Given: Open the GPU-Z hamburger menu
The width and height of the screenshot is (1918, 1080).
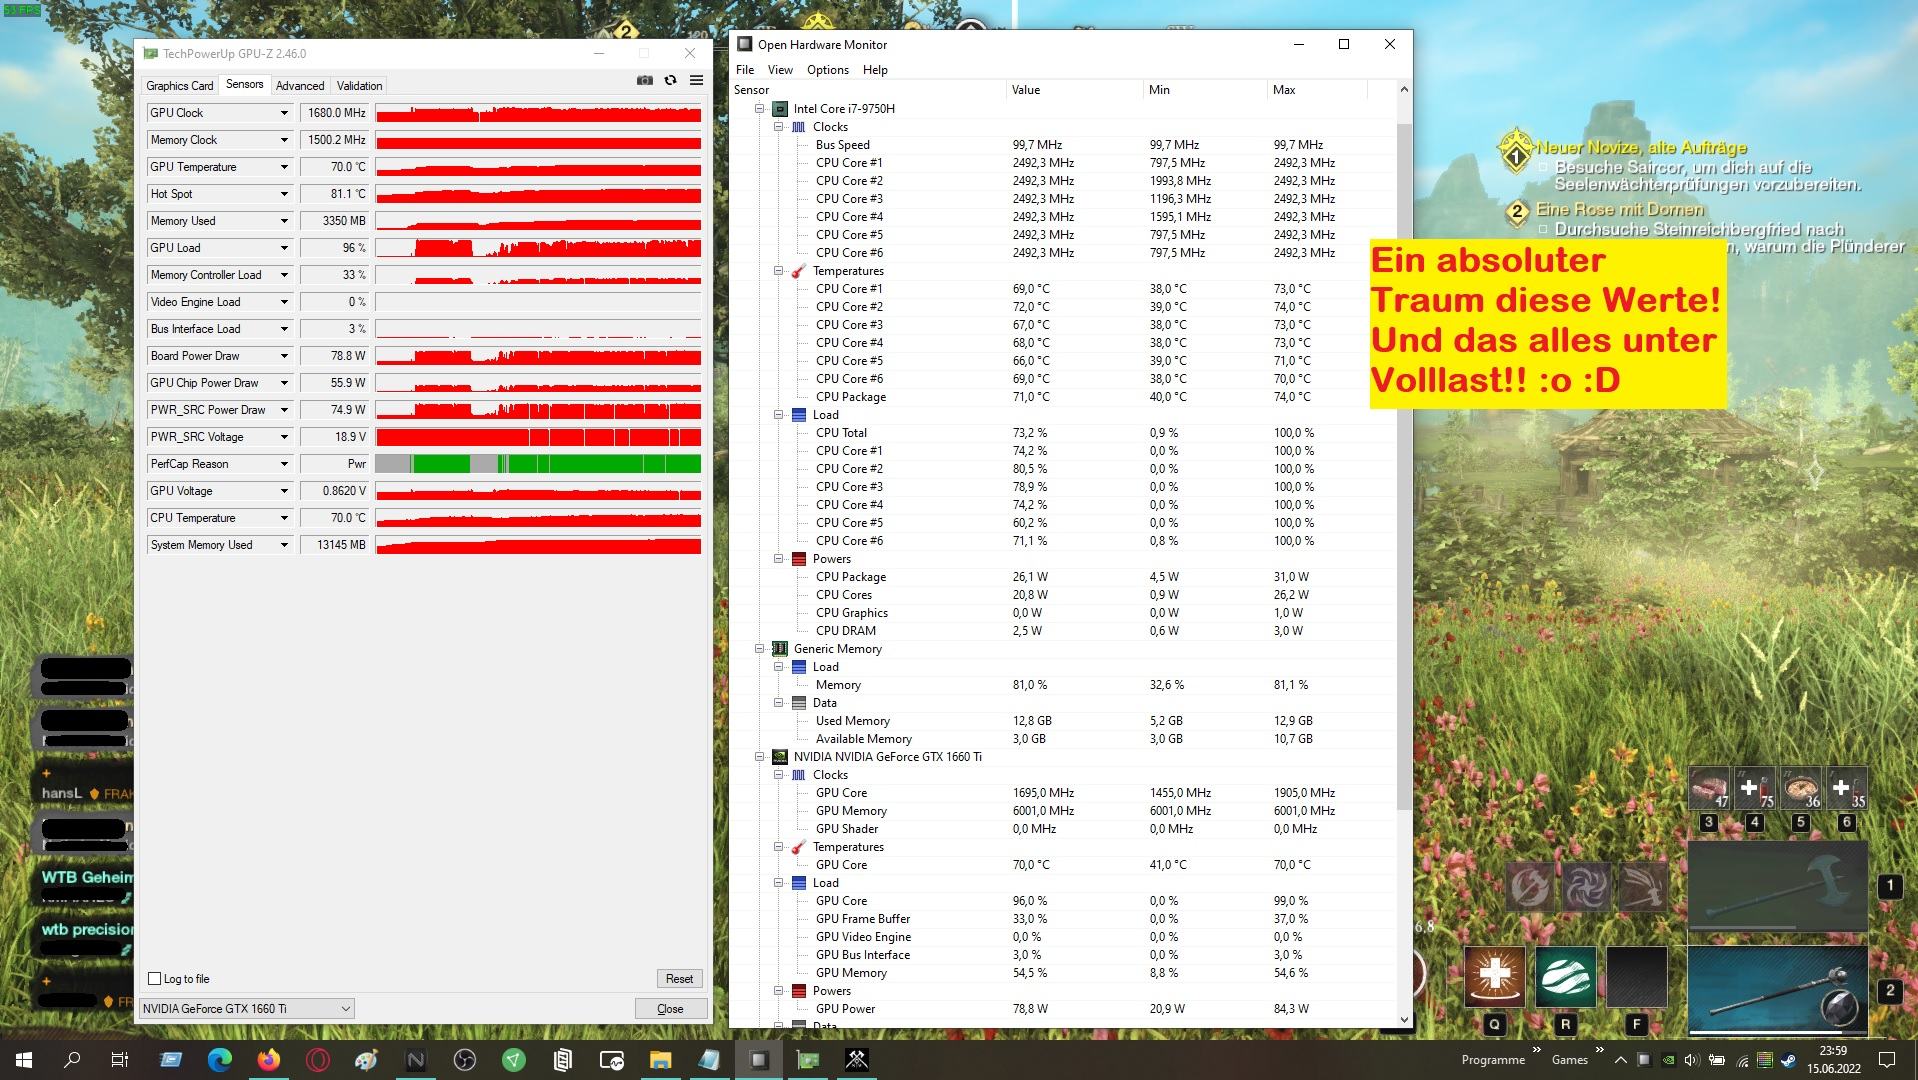Looking at the screenshot, I should [x=696, y=80].
